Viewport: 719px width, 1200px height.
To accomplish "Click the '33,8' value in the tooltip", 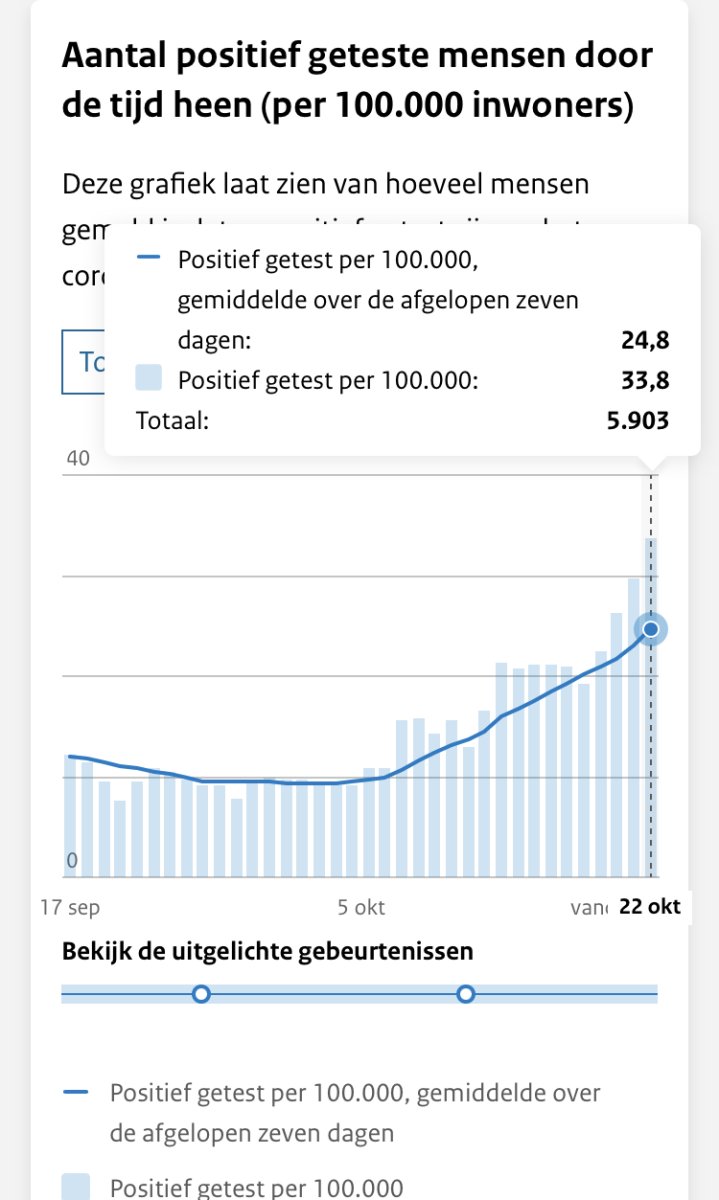I will click(644, 381).
